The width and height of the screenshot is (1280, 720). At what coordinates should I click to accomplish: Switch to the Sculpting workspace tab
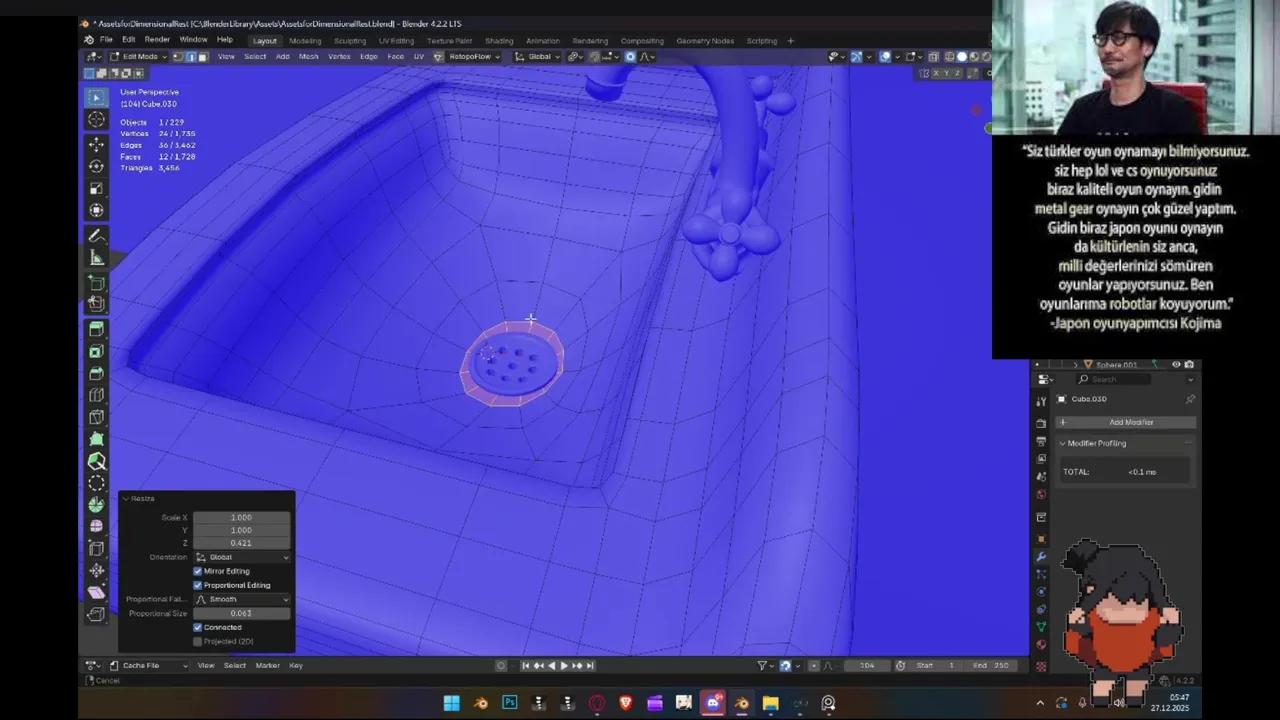click(350, 41)
